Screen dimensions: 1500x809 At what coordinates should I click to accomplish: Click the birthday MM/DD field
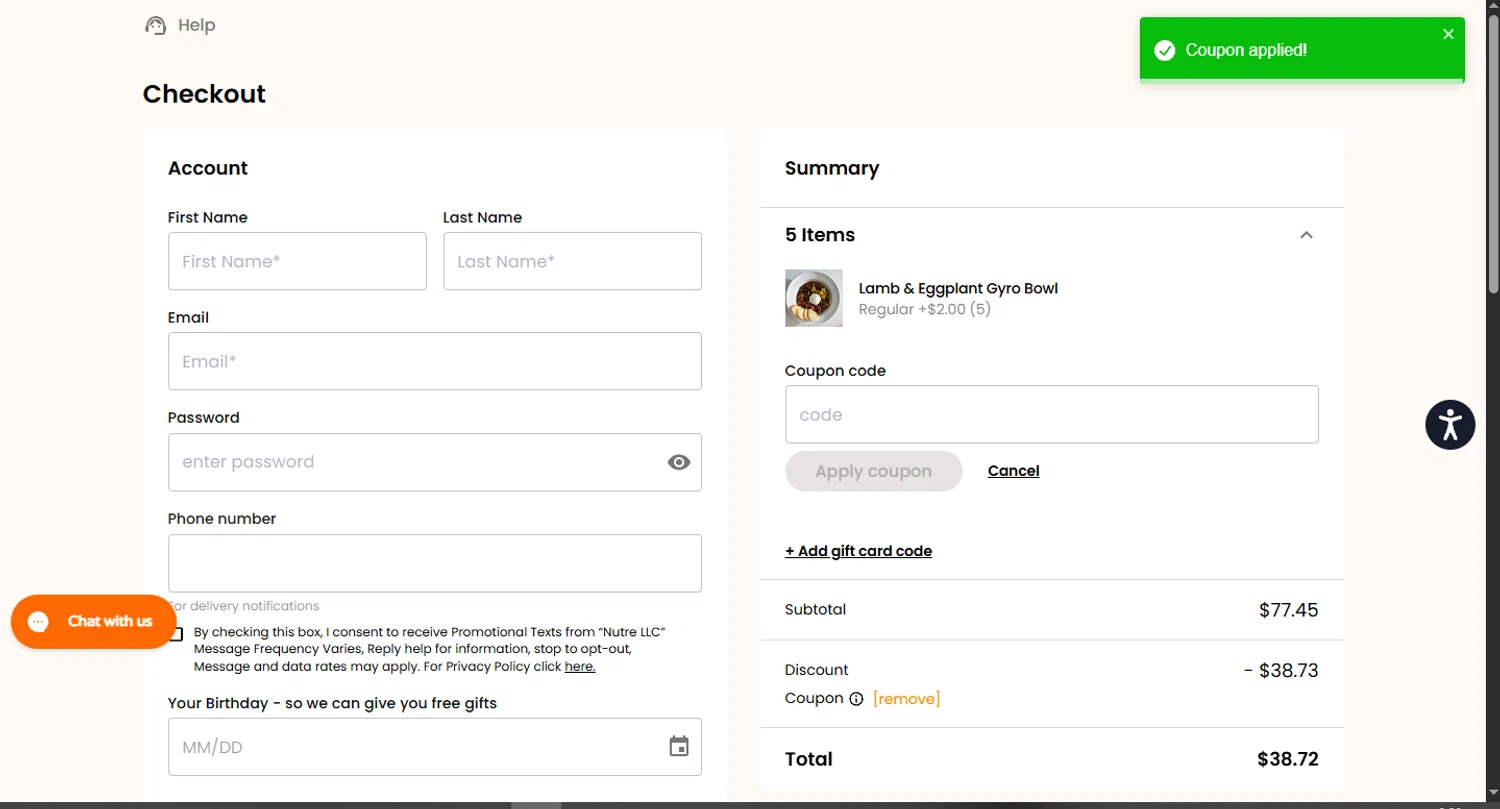(x=435, y=747)
